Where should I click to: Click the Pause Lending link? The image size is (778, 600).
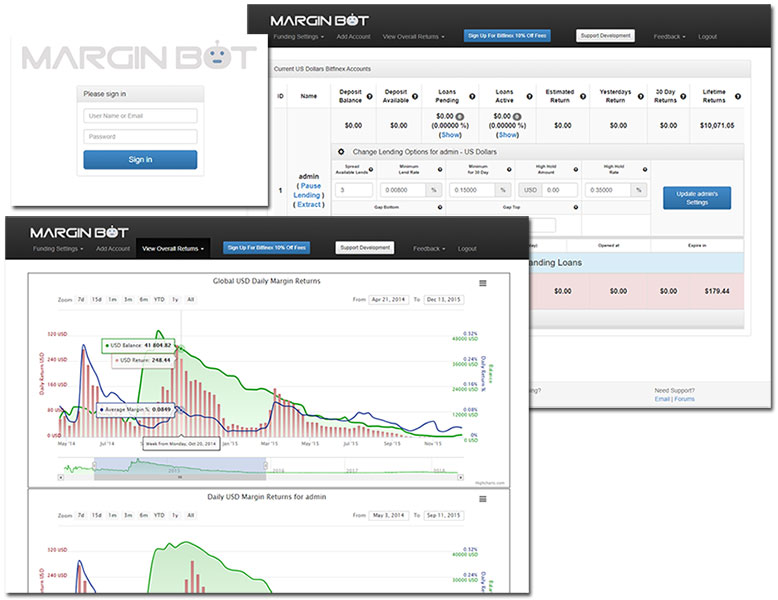click(309, 191)
